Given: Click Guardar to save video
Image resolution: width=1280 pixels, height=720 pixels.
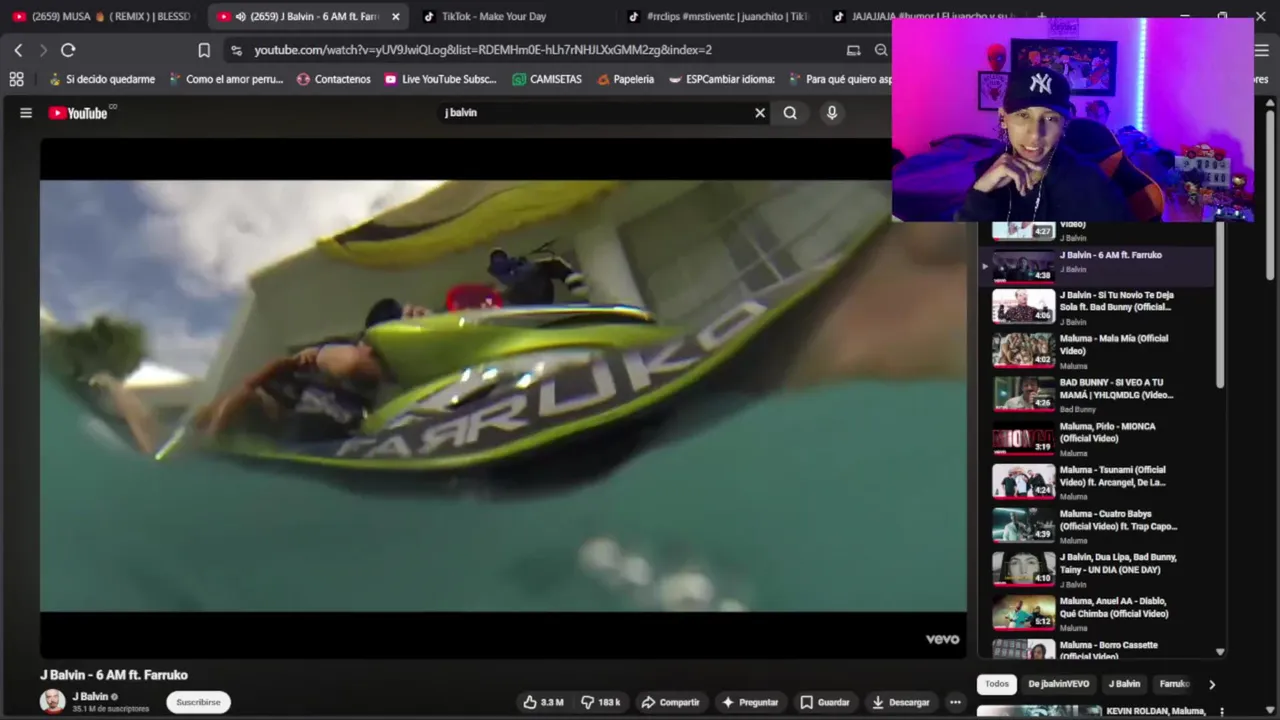Looking at the screenshot, I should [x=824, y=702].
